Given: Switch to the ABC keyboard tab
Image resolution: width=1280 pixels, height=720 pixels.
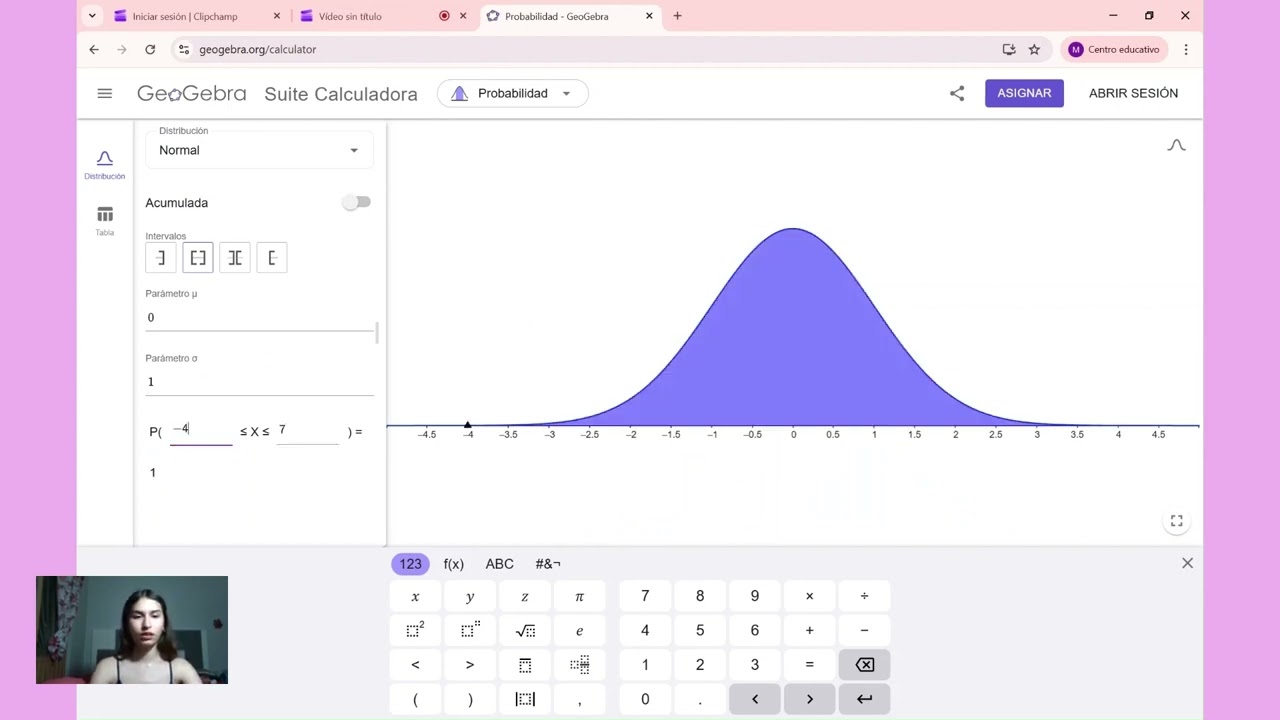Looking at the screenshot, I should [x=499, y=564].
